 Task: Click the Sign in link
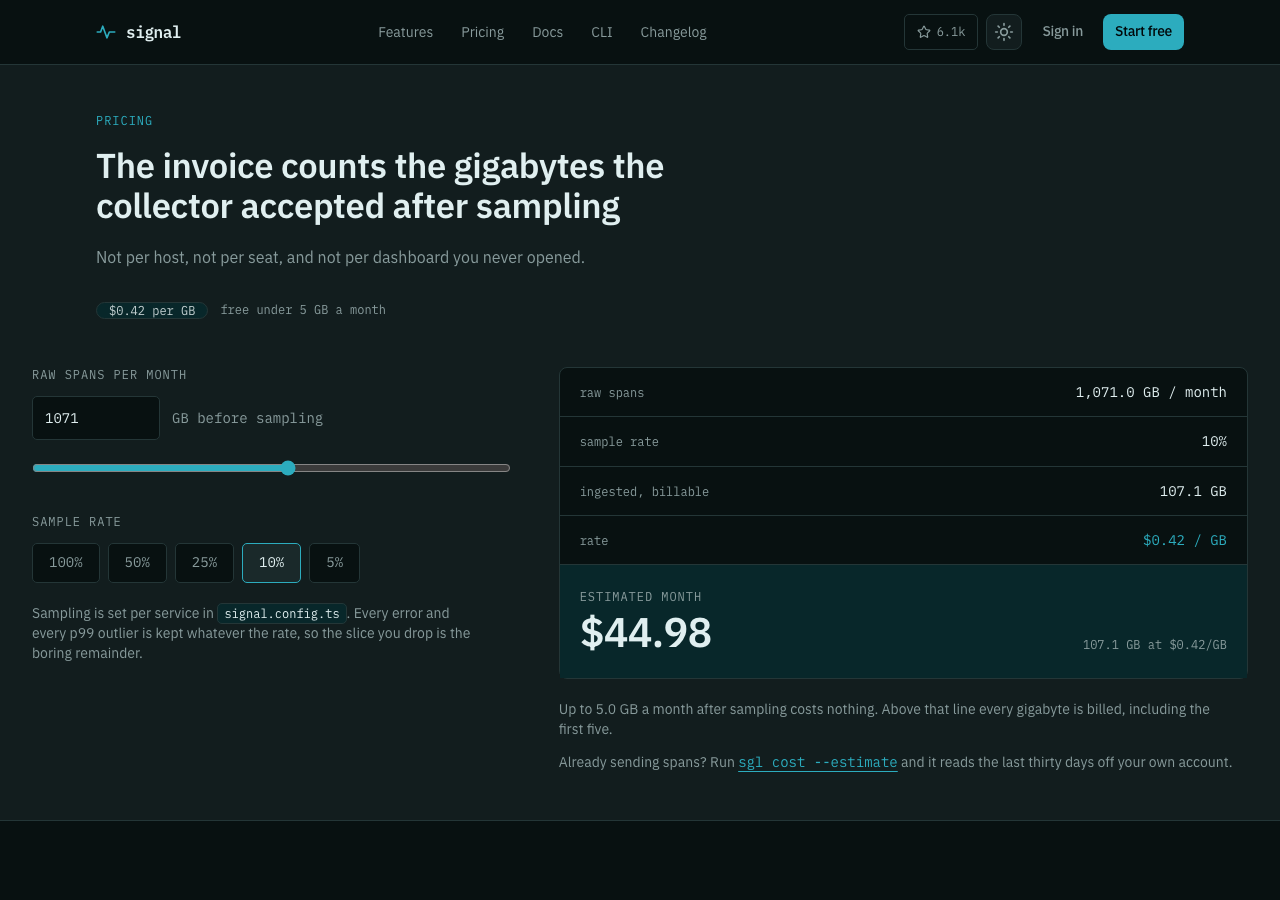click(x=1062, y=32)
